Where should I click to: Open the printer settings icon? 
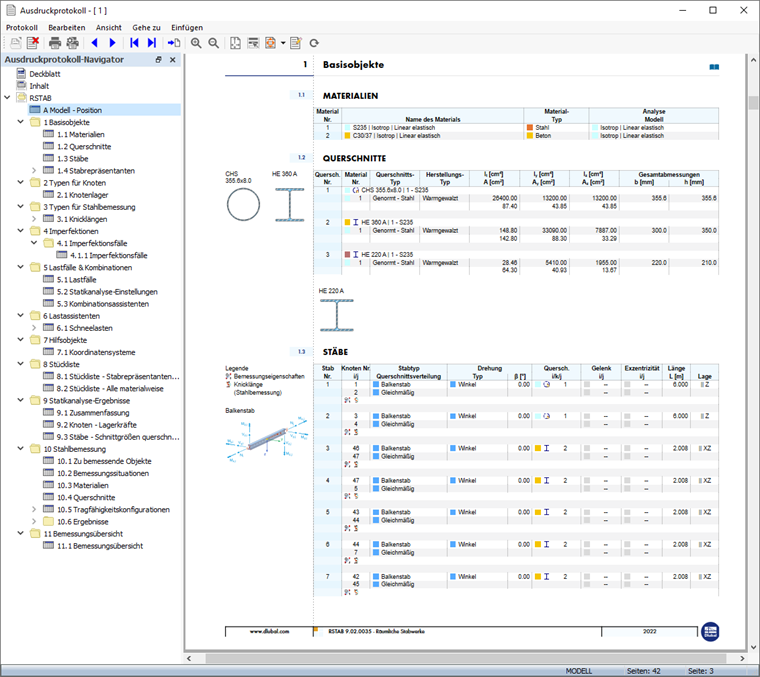point(73,43)
